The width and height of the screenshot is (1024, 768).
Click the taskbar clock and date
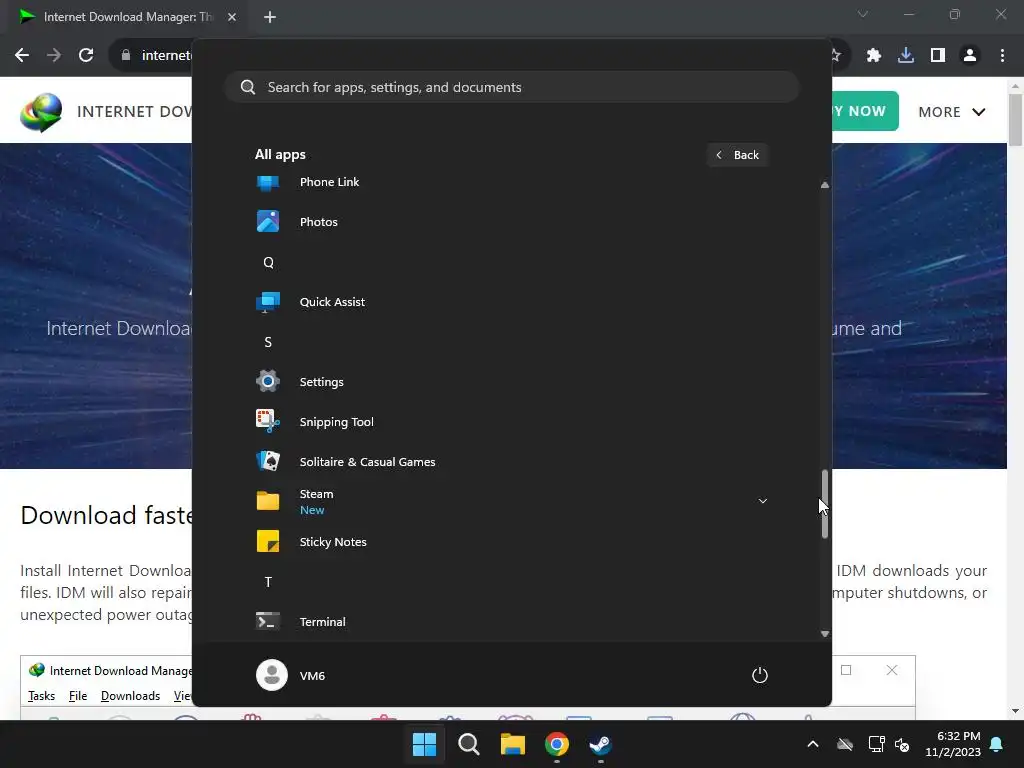point(953,744)
